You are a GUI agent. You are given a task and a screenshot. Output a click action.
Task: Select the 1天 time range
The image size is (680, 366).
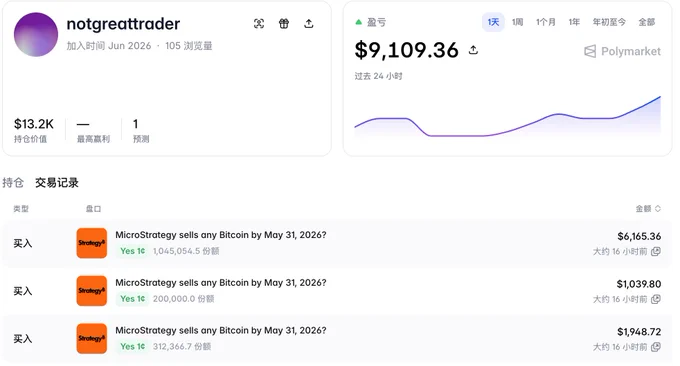(x=493, y=22)
